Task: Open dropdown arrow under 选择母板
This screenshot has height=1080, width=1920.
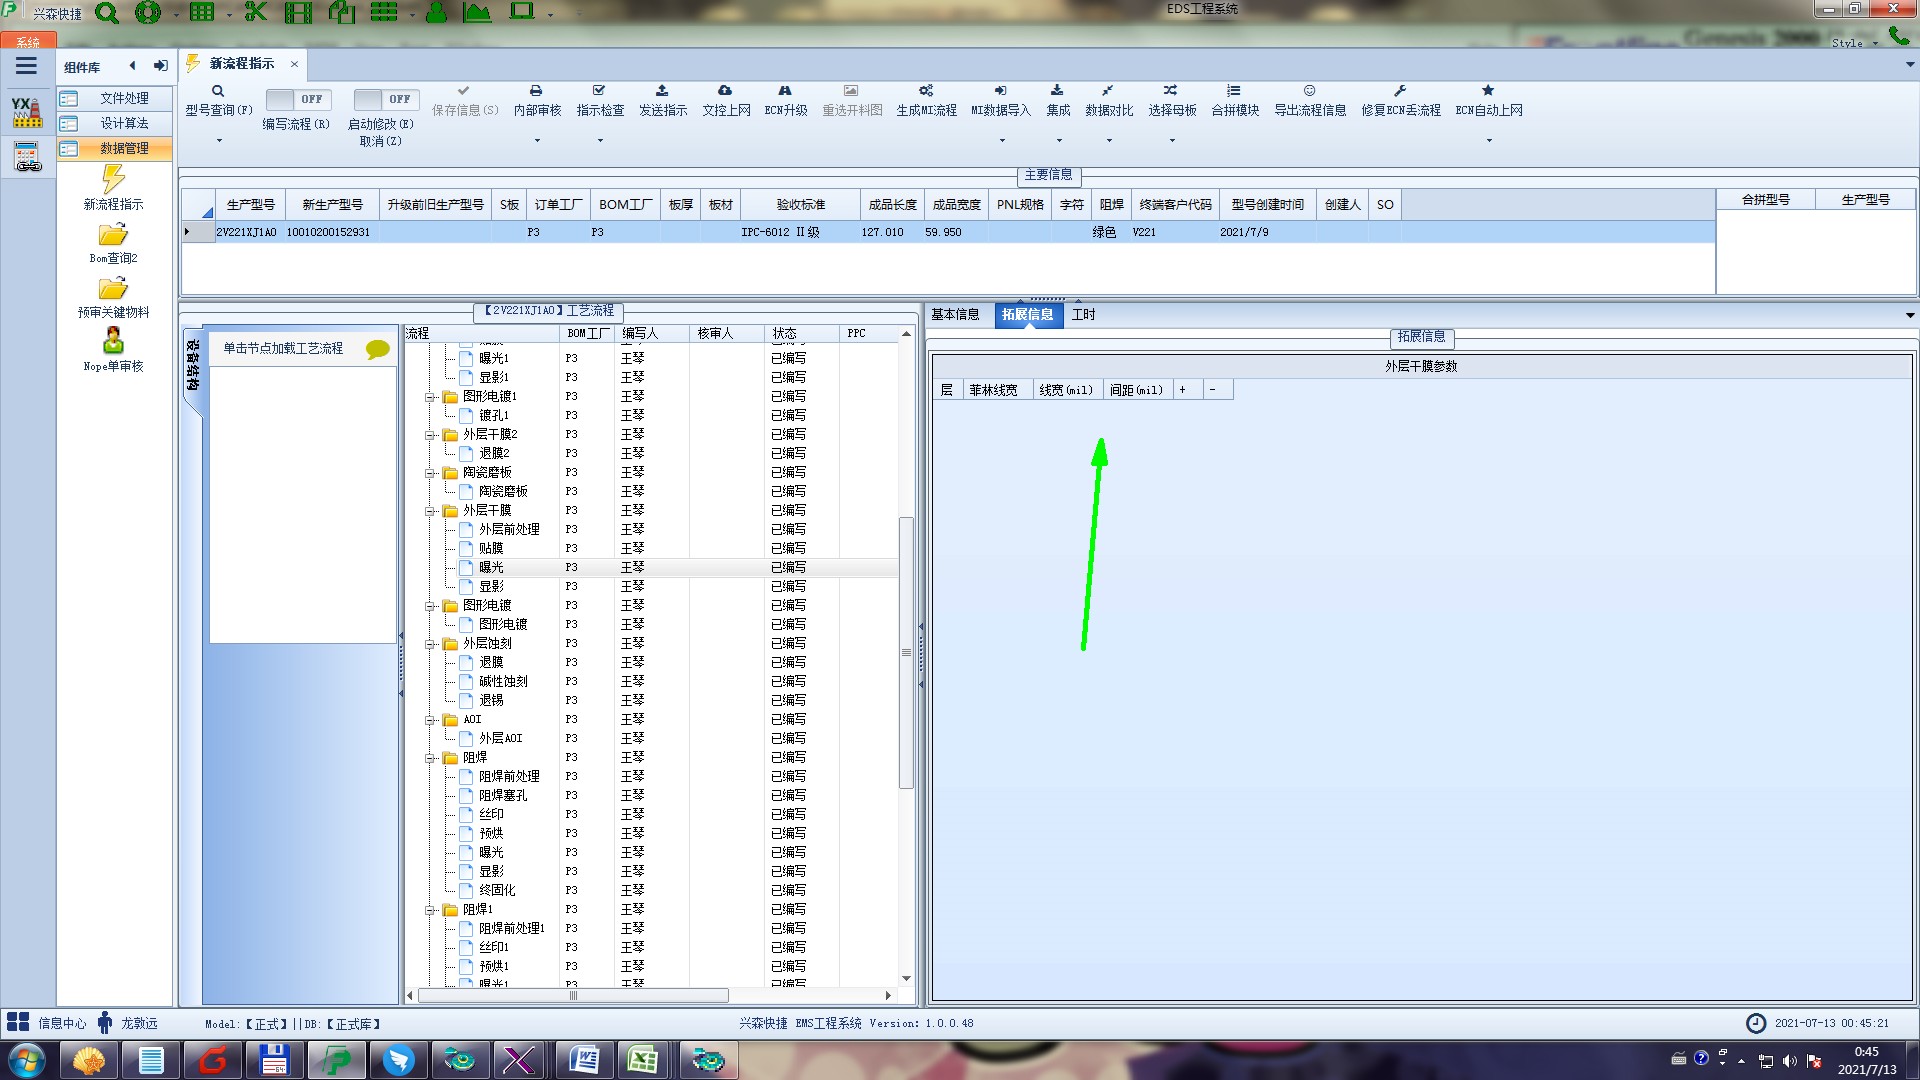Action: coord(1172,140)
